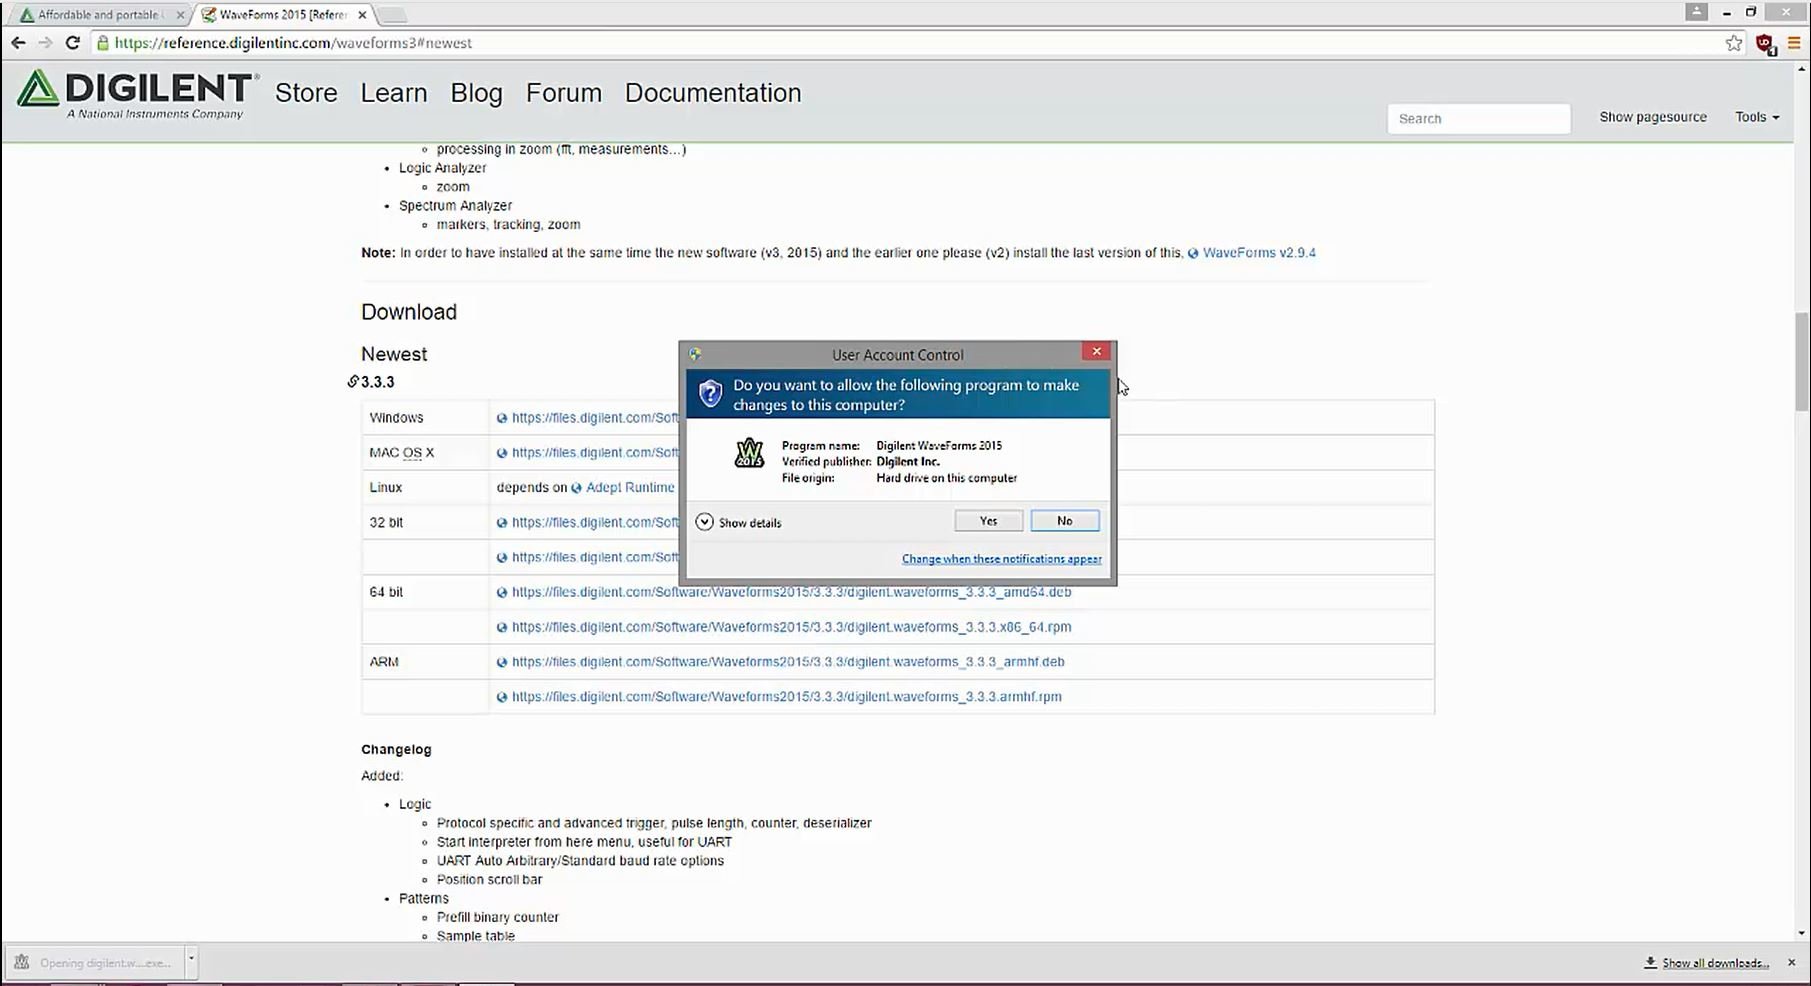Click No in the UAC dialog
This screenshot has height=986, width=1811.
1065,521
